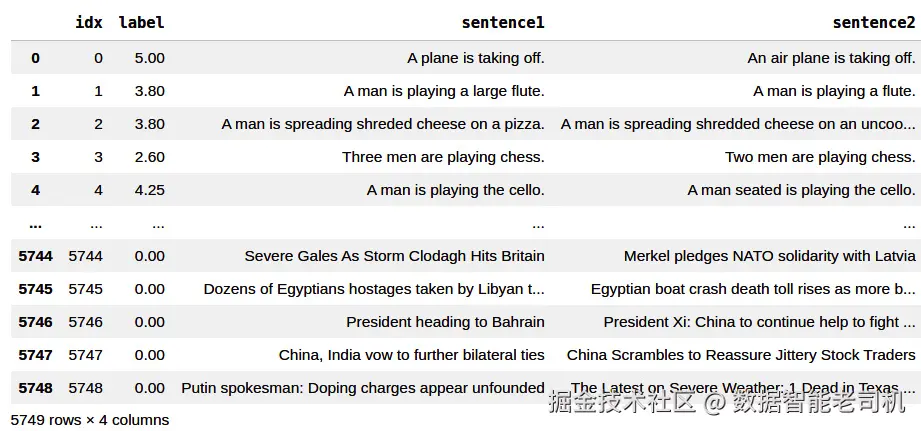Click the 4.25 label value
This screenshot has height=431, width=921.
(x=149, y=190)
